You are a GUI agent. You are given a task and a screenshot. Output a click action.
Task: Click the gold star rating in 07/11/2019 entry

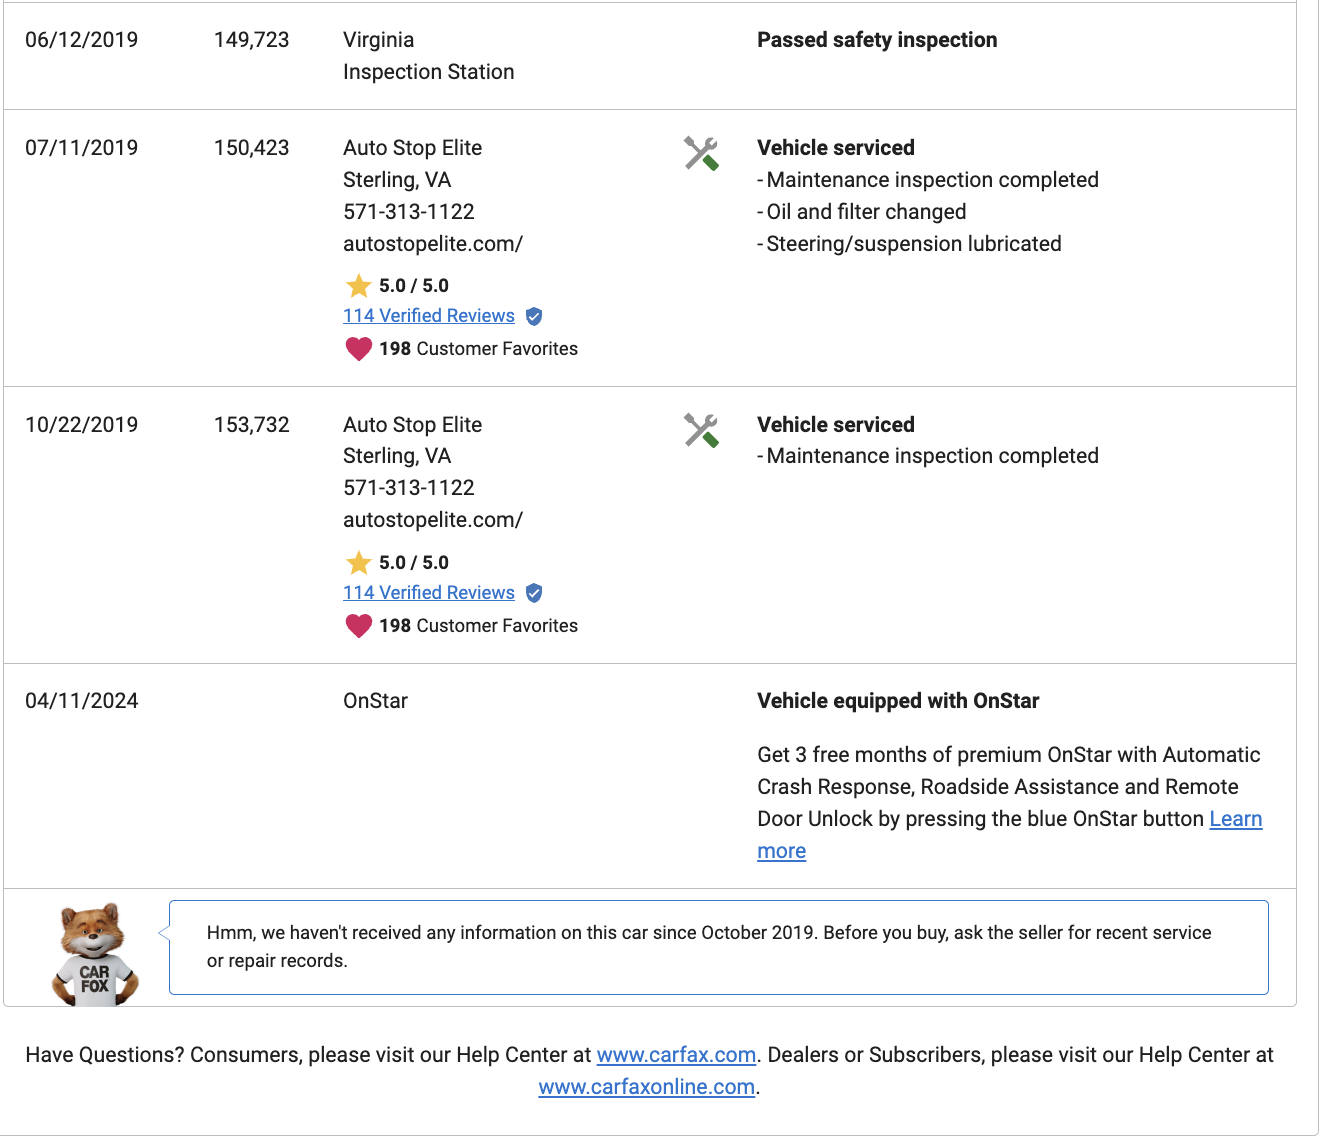tap(358, 286)
